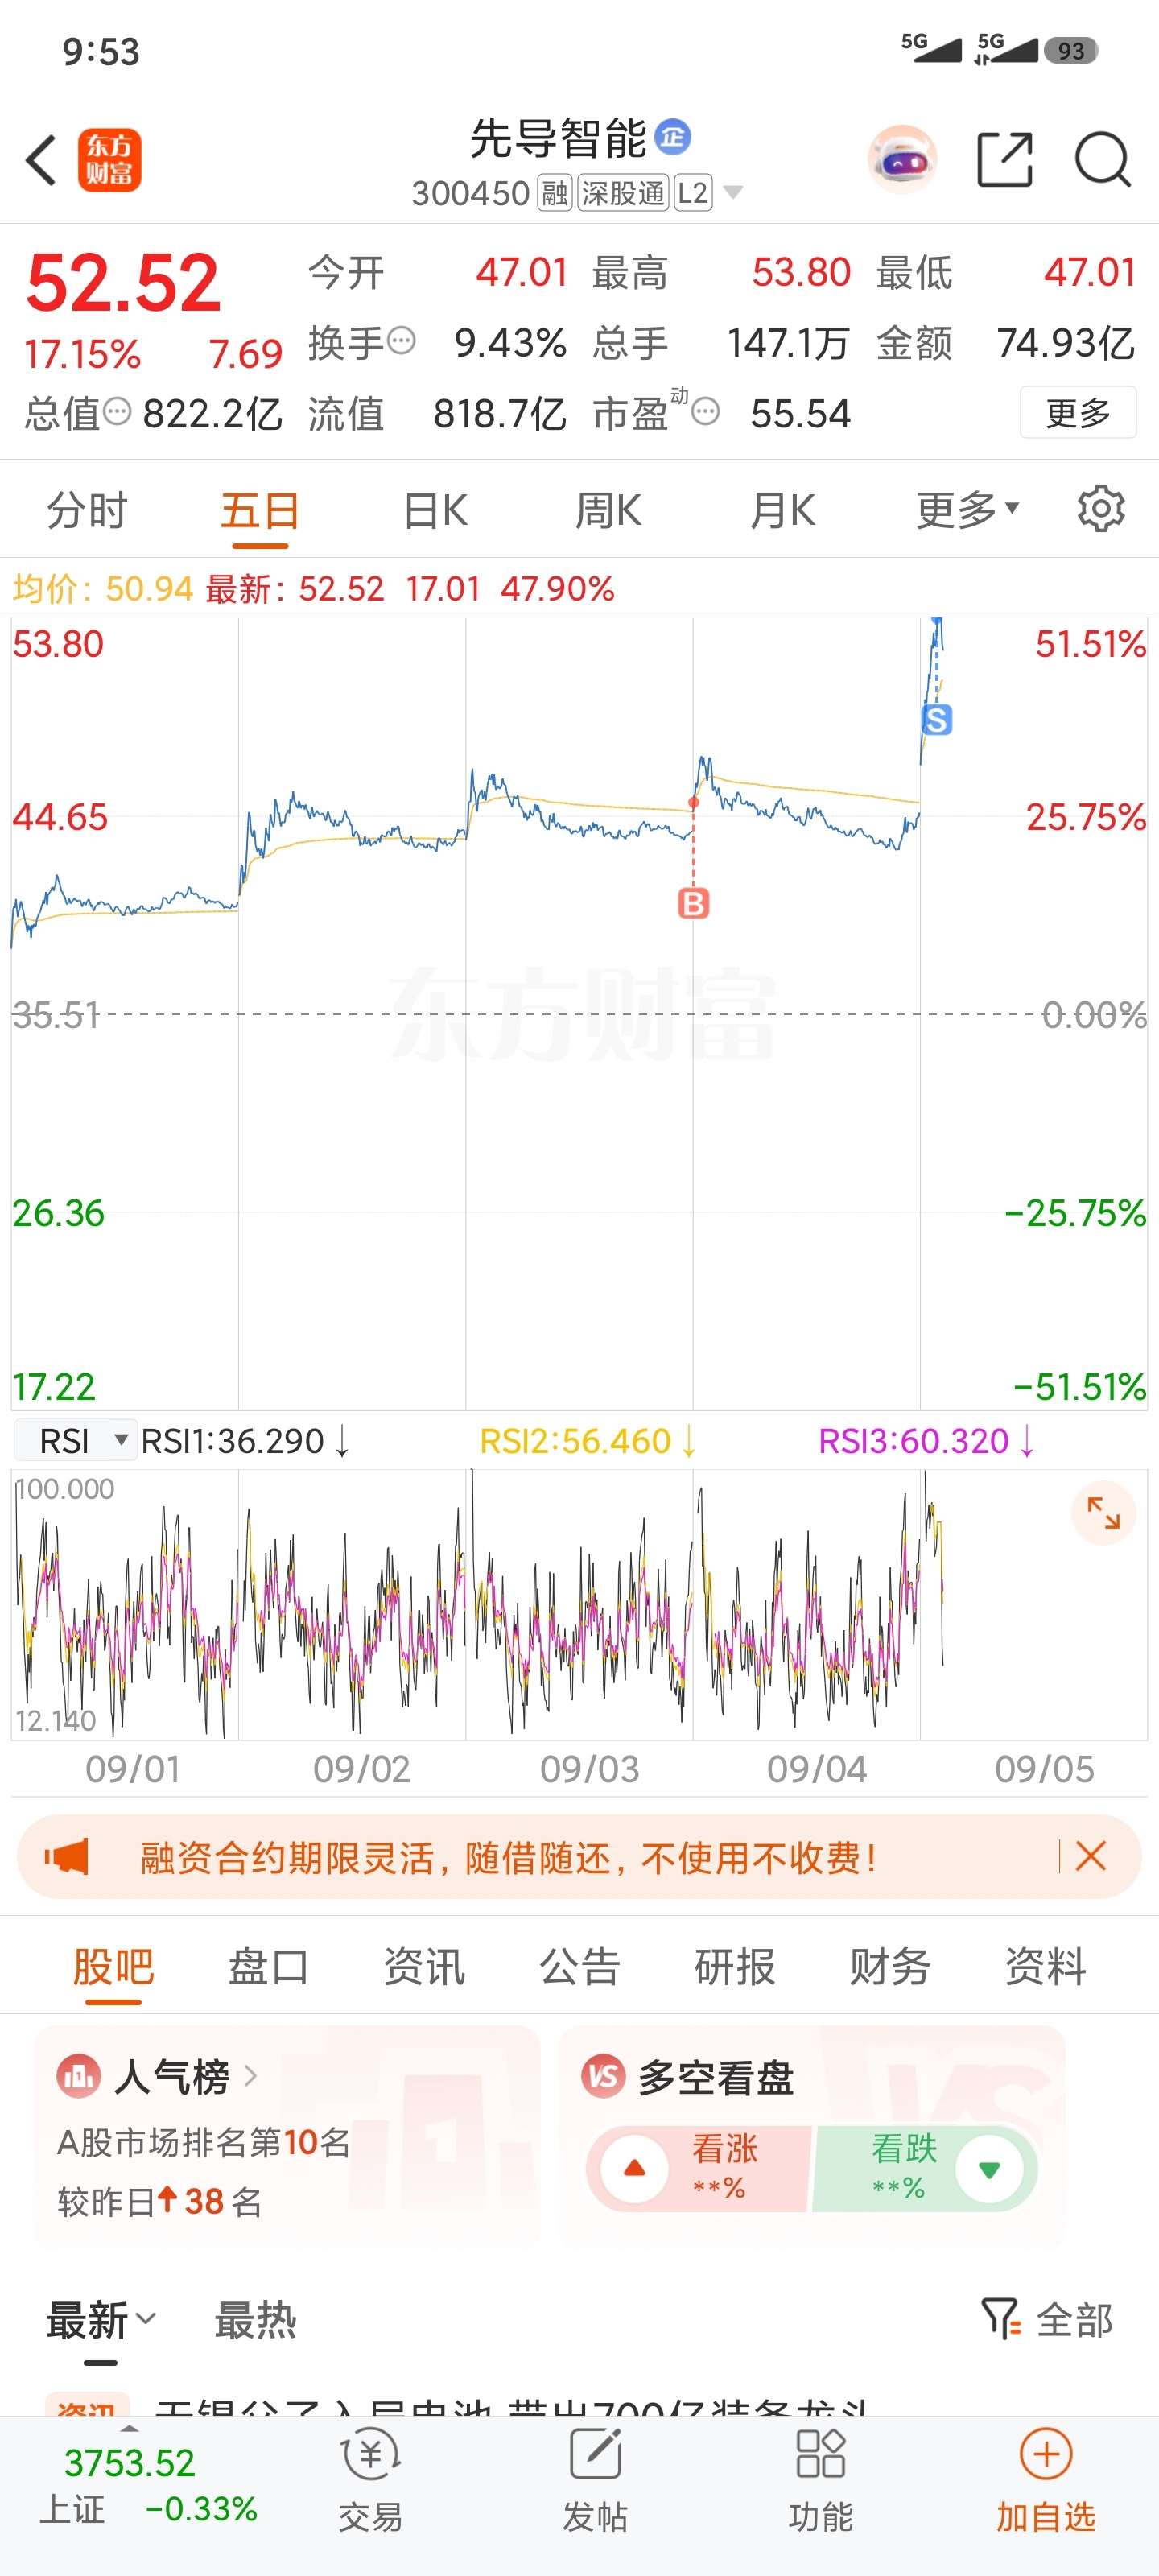Open chart settings gear icon
This screenshot has width=1159, height=2576.
pyautogui.click(x=1101, y=510)
